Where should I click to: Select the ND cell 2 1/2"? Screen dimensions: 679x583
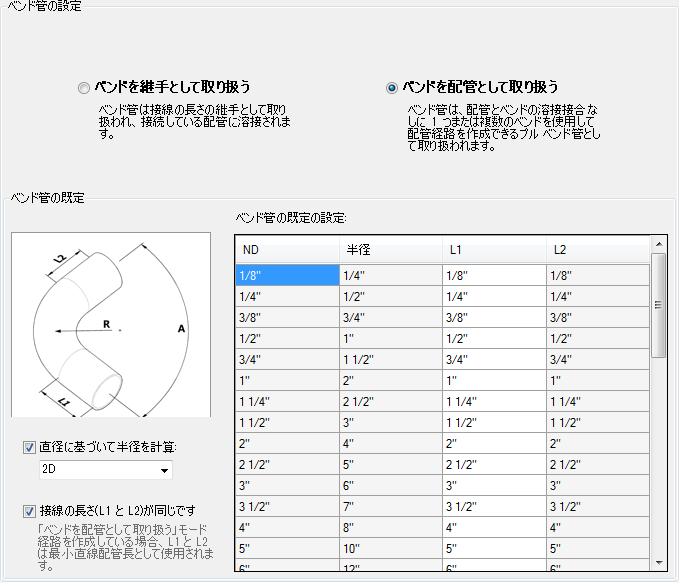point(288,464)
